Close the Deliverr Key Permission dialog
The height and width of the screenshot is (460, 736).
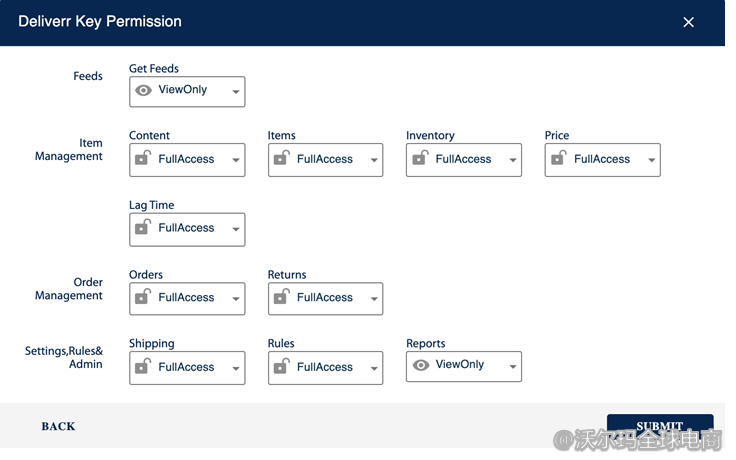pos(688,22)
